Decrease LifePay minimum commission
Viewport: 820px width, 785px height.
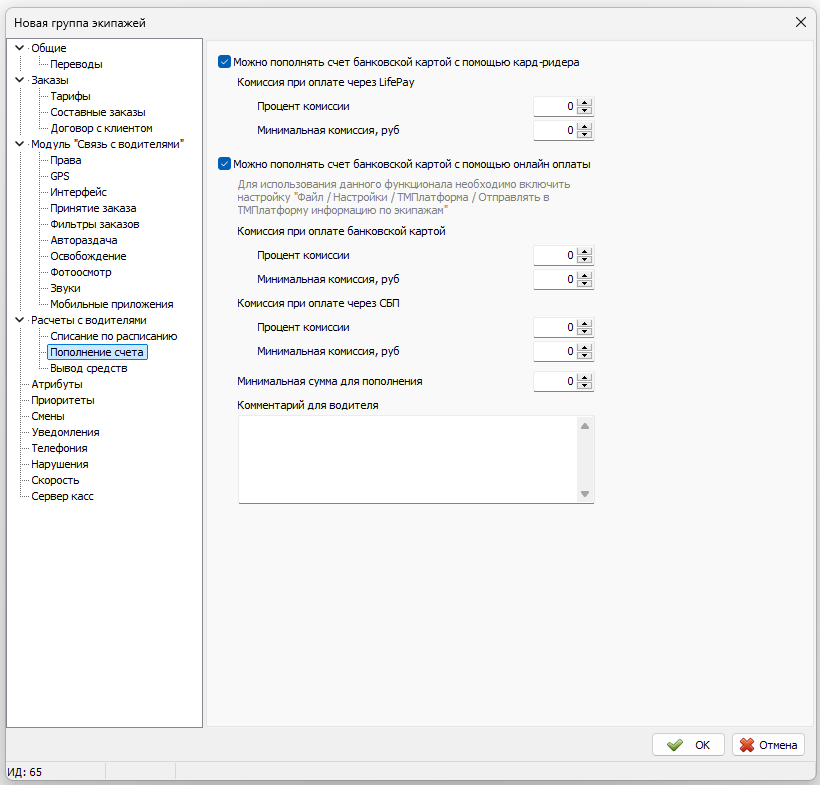tap(585, 134)
